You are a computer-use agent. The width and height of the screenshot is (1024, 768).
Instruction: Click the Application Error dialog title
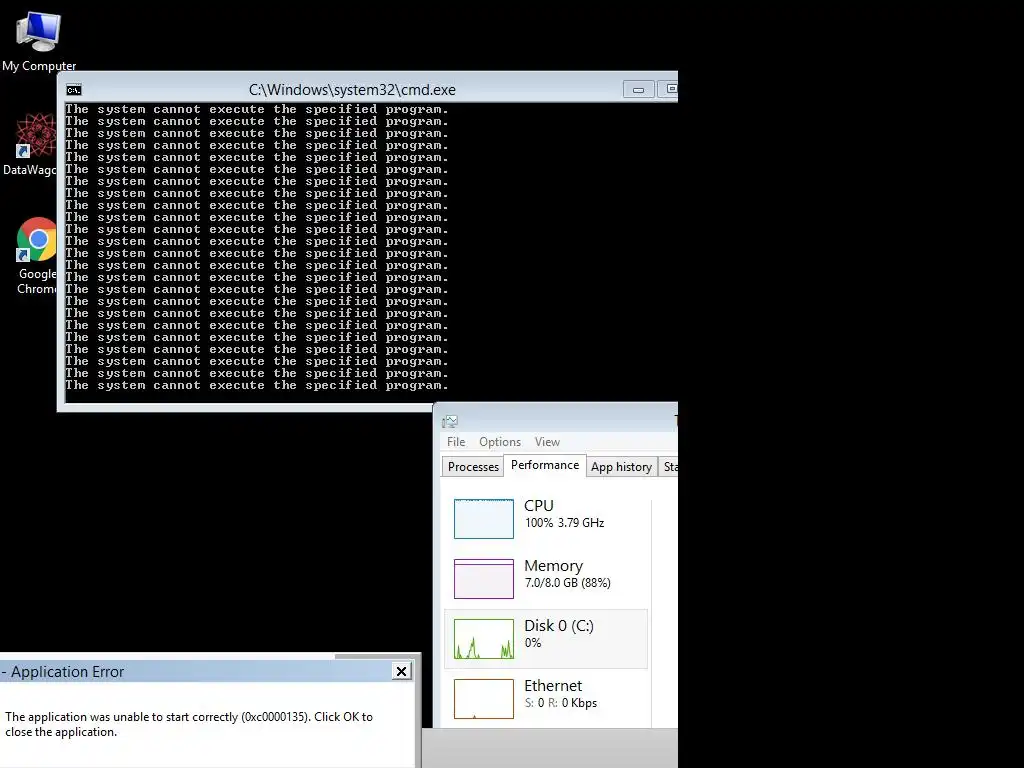[x=63, y=671]
